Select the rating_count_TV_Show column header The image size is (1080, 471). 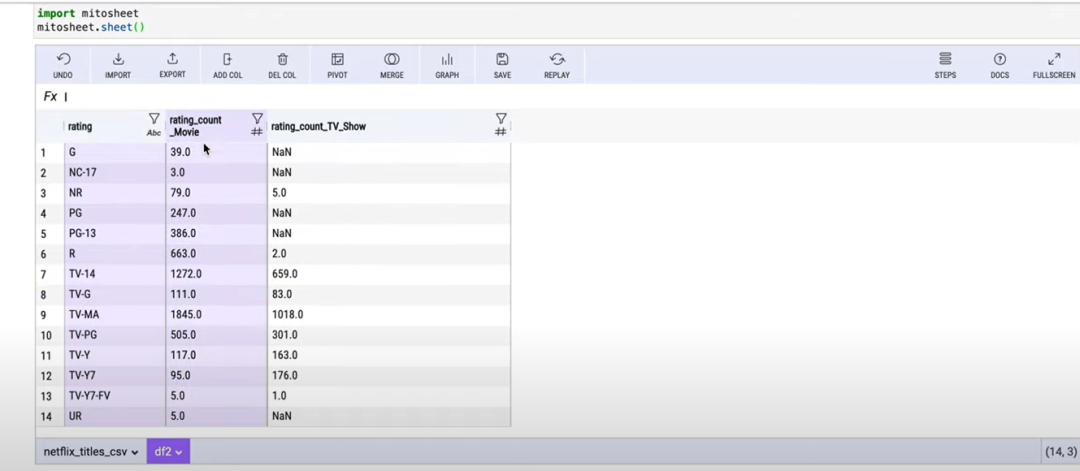coord(318,127)
